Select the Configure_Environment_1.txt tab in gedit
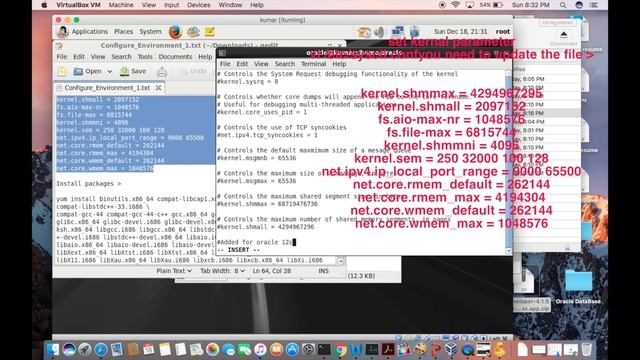This screenshot has height=360, width=640. pos(107,88)
